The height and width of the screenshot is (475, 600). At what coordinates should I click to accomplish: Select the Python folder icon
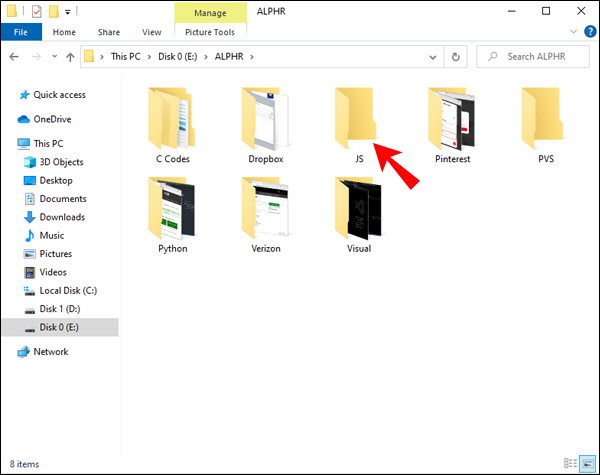click(172, 208)
